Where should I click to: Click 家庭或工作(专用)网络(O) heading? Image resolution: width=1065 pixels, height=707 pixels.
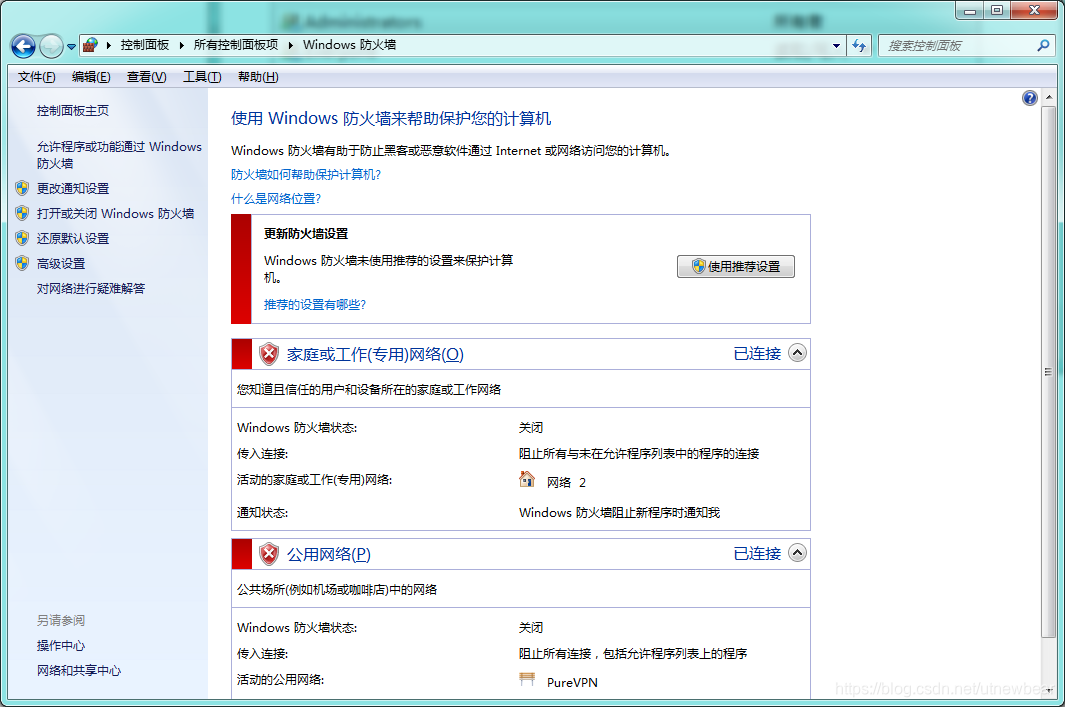[375, 355]
